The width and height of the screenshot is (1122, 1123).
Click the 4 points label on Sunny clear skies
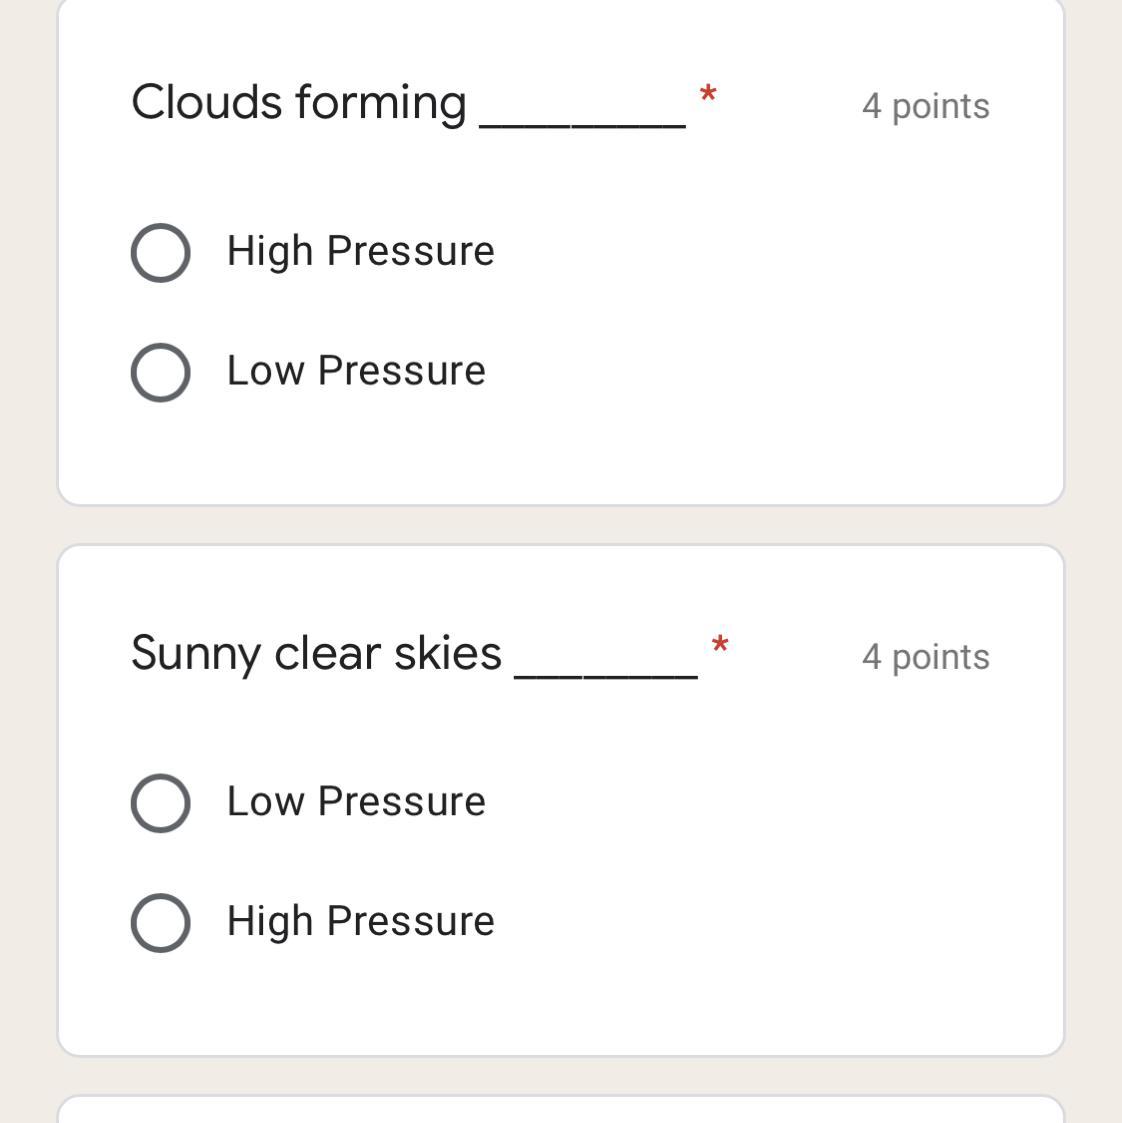click(925, 657)
